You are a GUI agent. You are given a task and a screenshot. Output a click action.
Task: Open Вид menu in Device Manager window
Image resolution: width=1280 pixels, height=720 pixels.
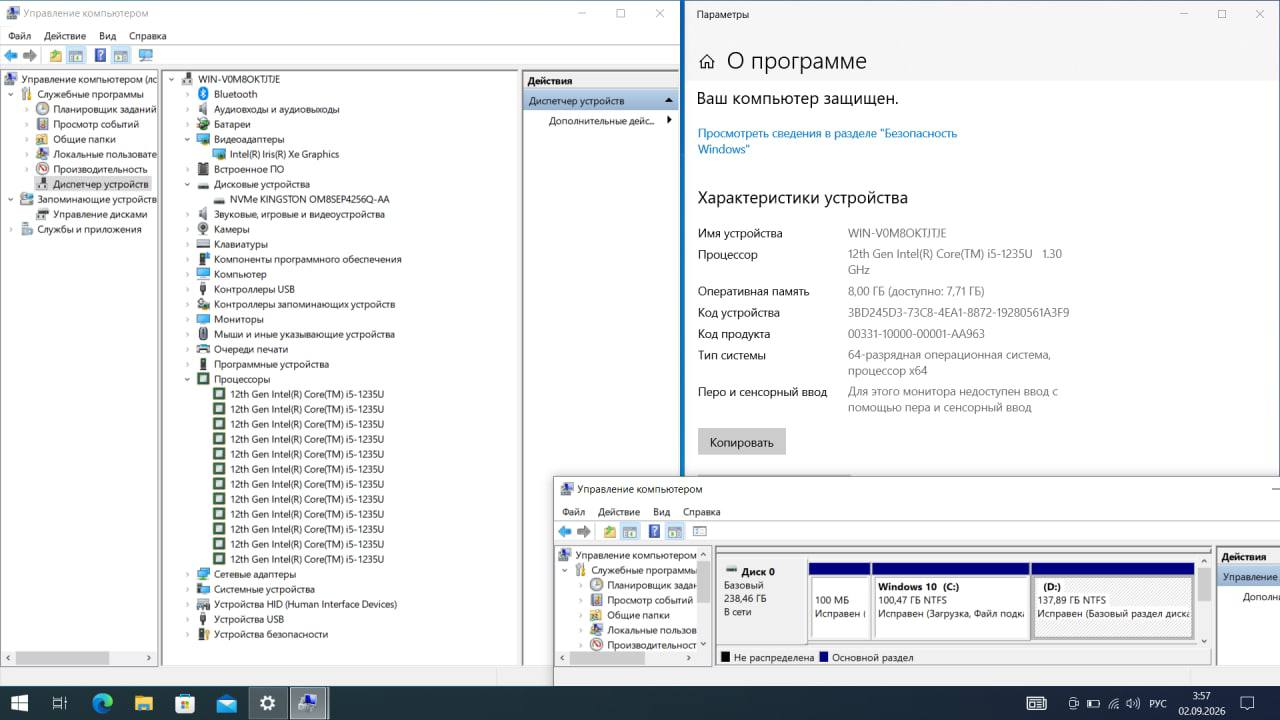(107, 36)
